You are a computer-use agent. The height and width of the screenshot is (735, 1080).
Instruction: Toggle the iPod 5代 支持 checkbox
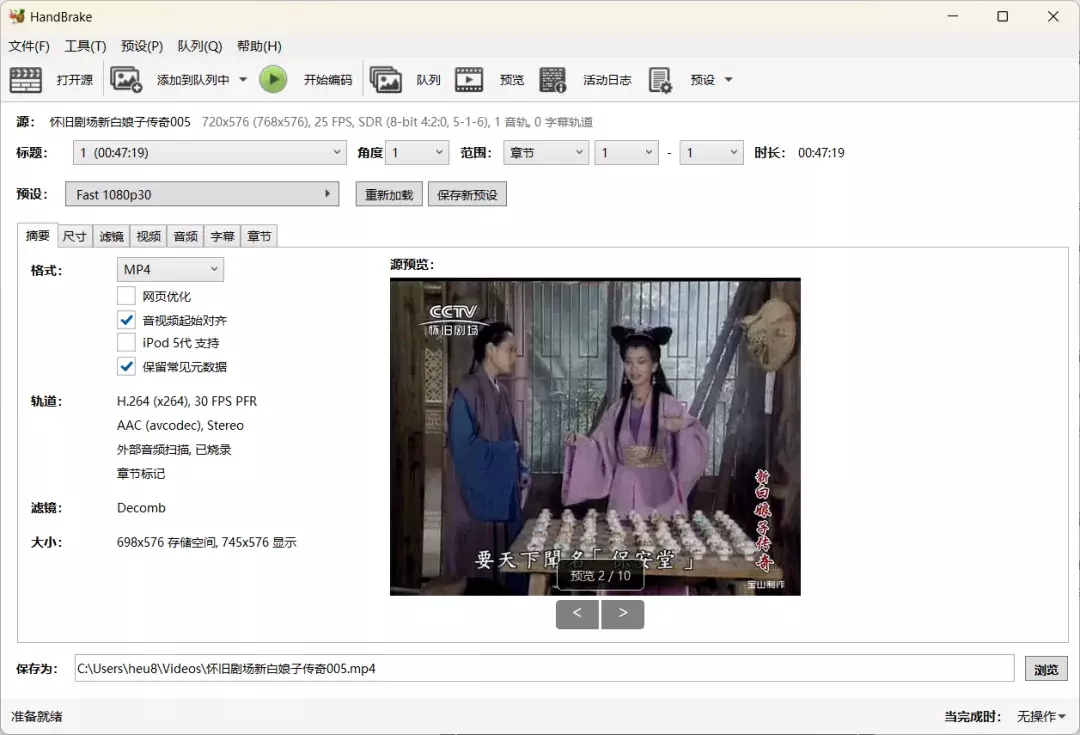(126, 343)
